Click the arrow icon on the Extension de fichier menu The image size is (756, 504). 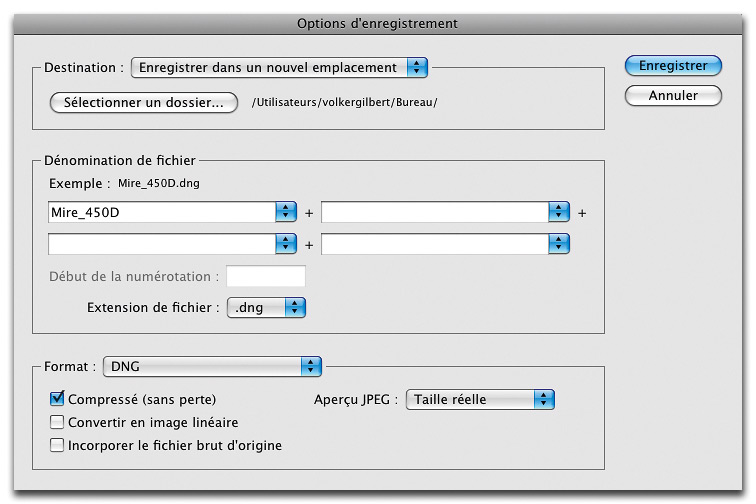click(x=295, y=308)
